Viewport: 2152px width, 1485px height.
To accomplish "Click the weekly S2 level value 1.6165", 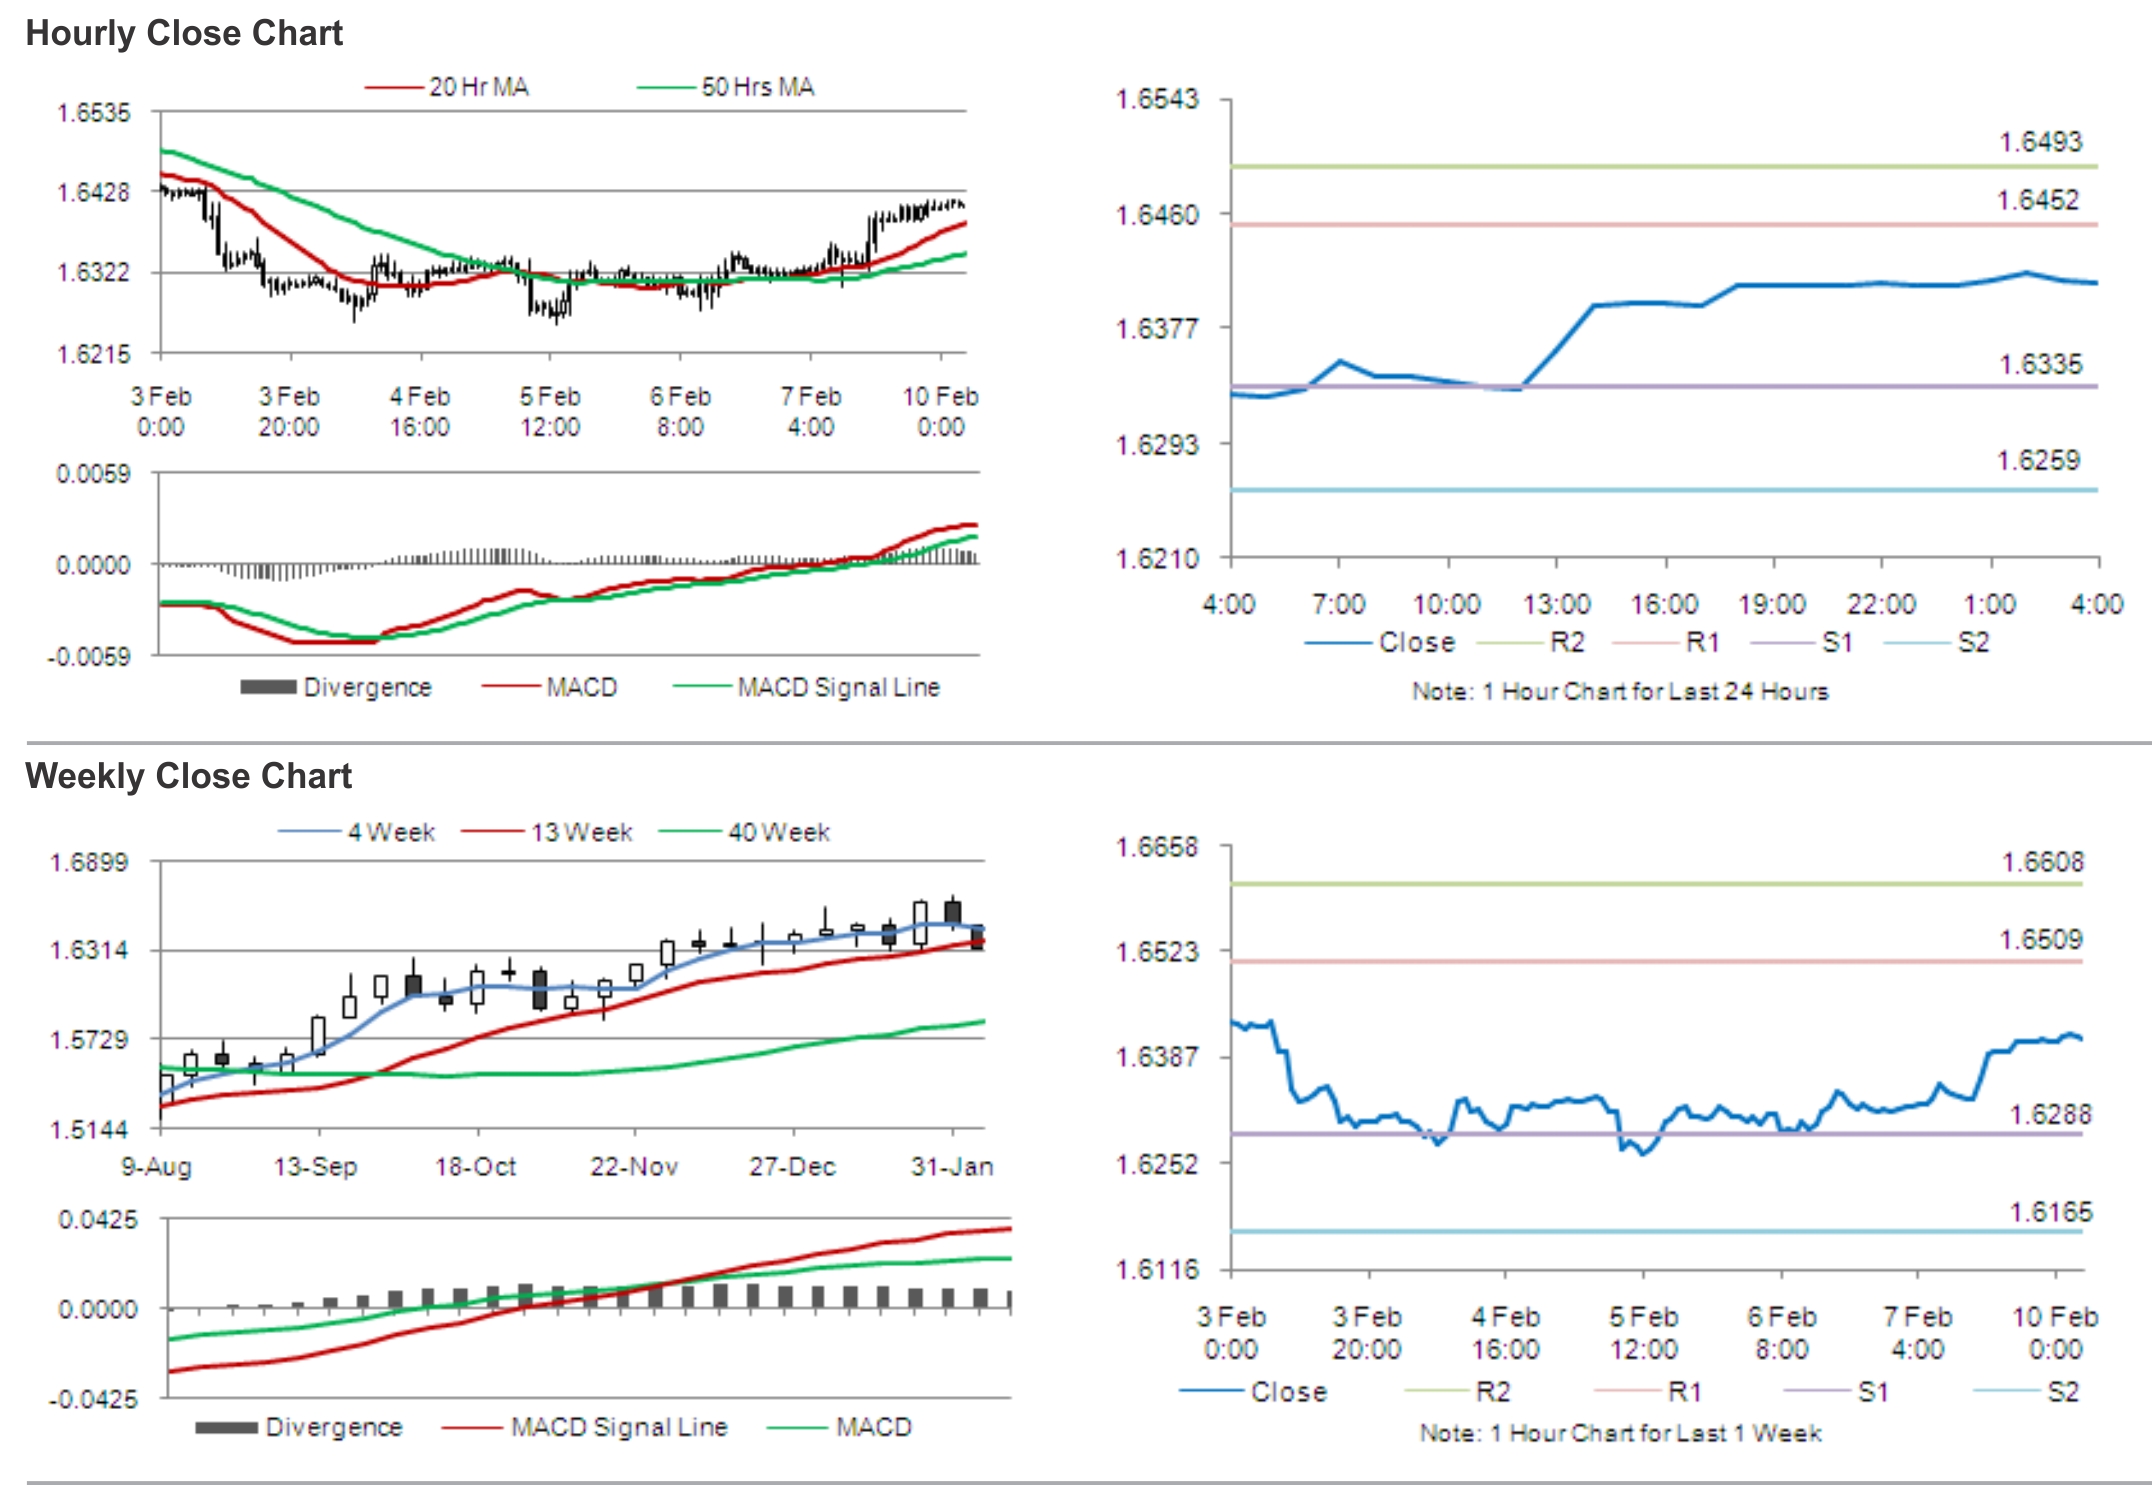I will (2051, 1212).
